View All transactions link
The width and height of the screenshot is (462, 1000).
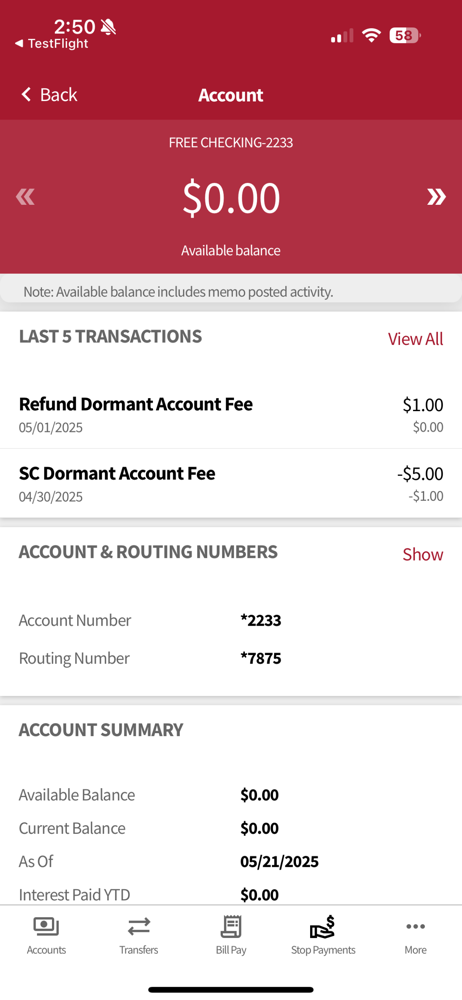[x=415, y=339]
